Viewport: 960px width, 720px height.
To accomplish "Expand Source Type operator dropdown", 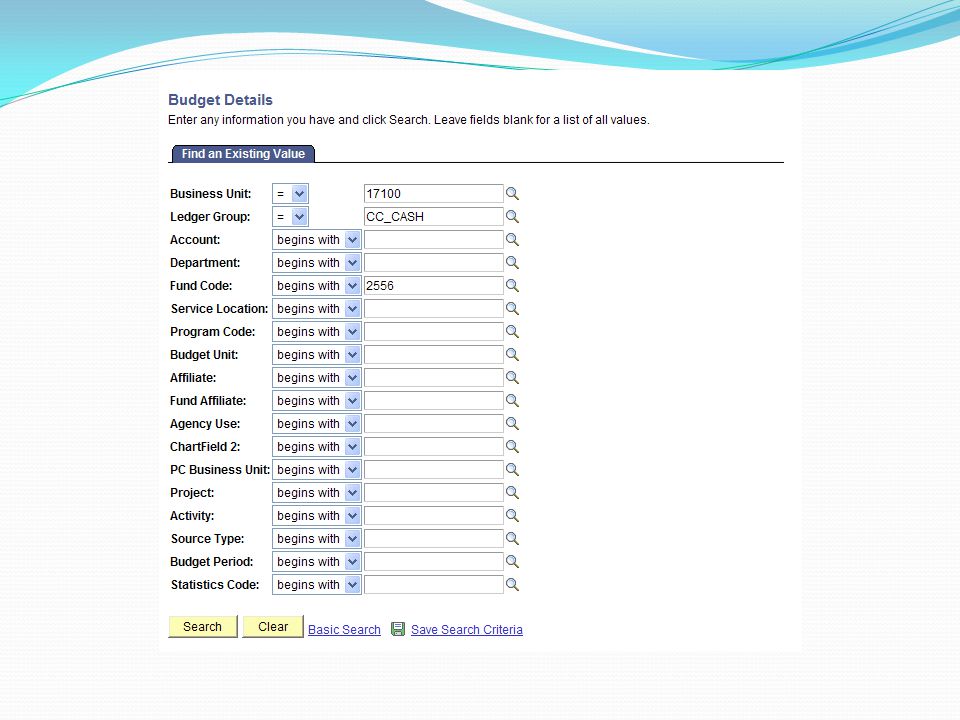I will 317,539.
